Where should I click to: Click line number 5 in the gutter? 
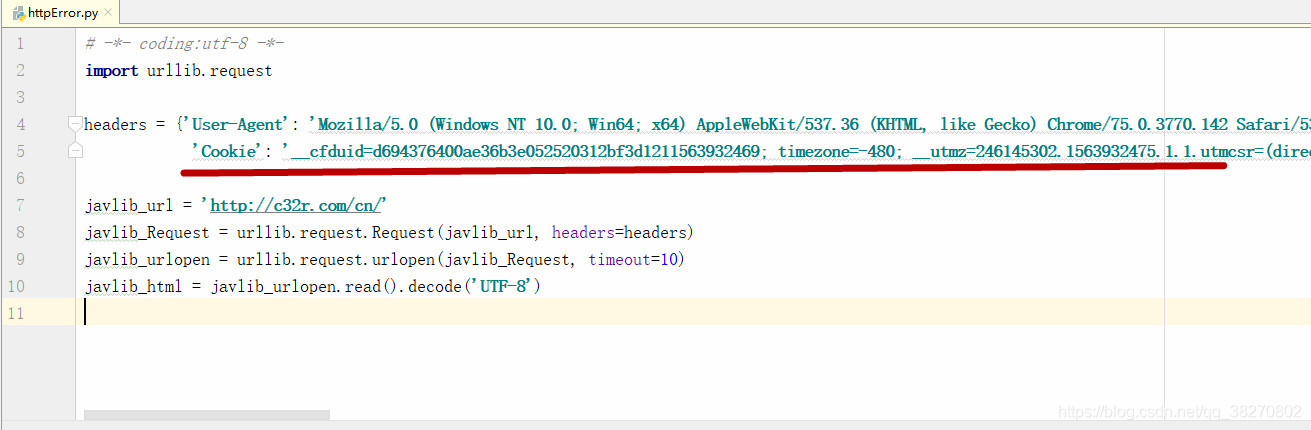pos(21,151)
